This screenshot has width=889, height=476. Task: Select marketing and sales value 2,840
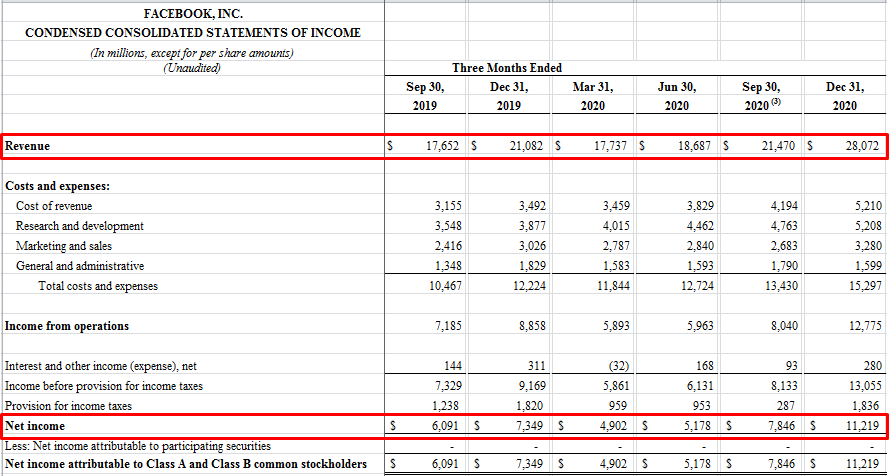(700, 246)
